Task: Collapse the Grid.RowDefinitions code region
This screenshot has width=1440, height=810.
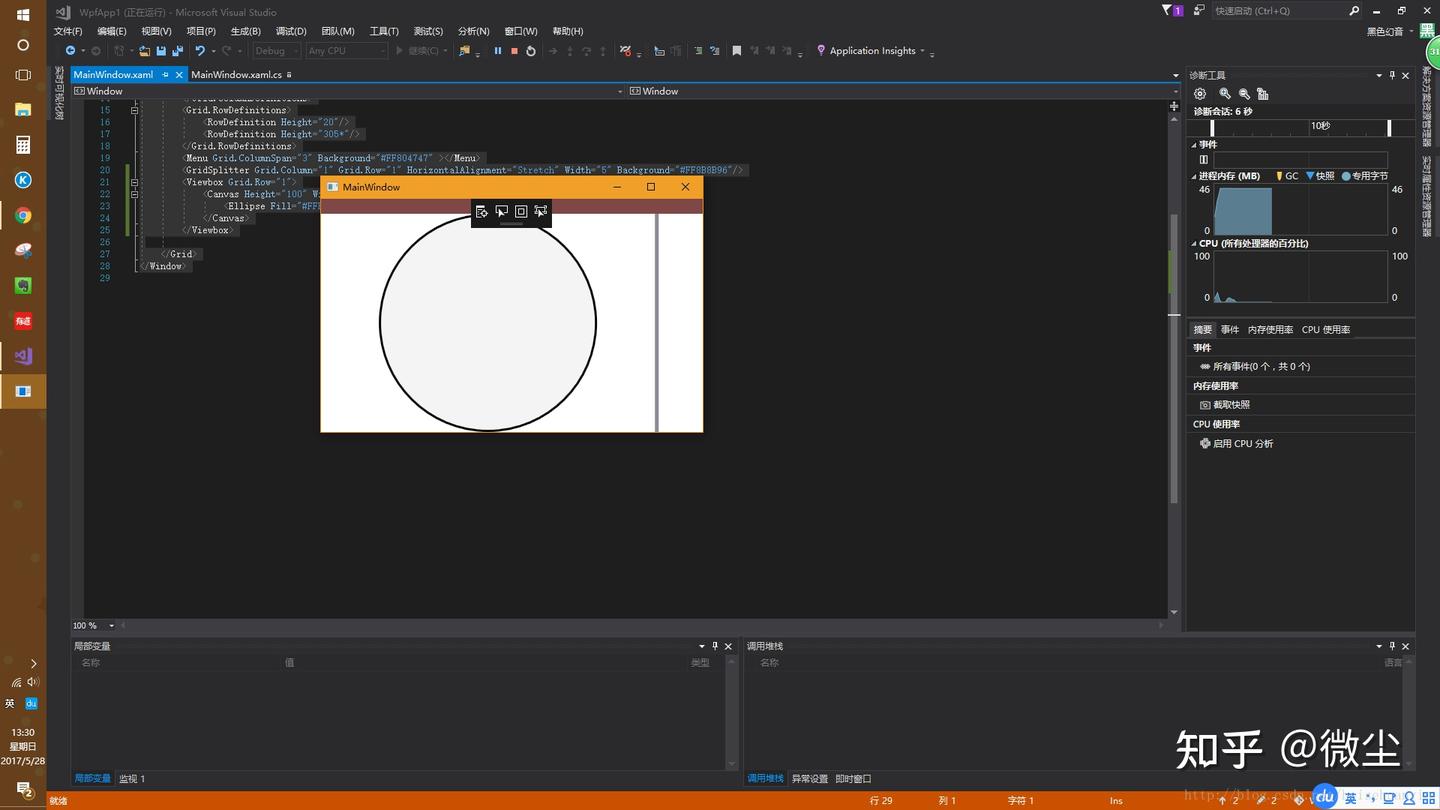Action: pos(134,110)
